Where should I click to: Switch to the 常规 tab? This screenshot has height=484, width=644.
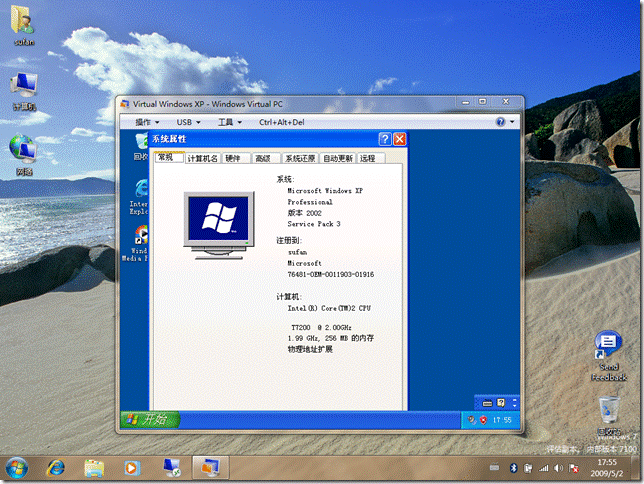pos(169,157)
